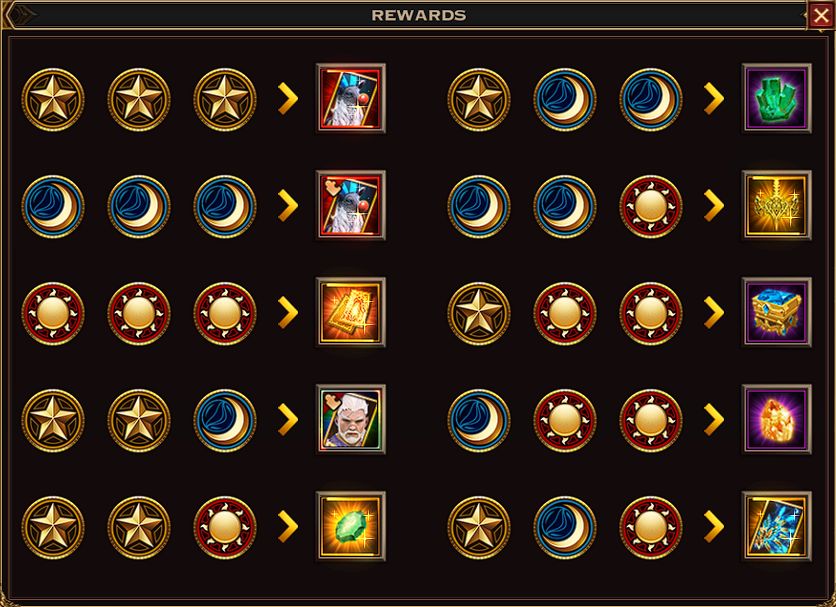Screen dimensions: 836x607
Task: Close the Rewards window
Action: [821, 15]
